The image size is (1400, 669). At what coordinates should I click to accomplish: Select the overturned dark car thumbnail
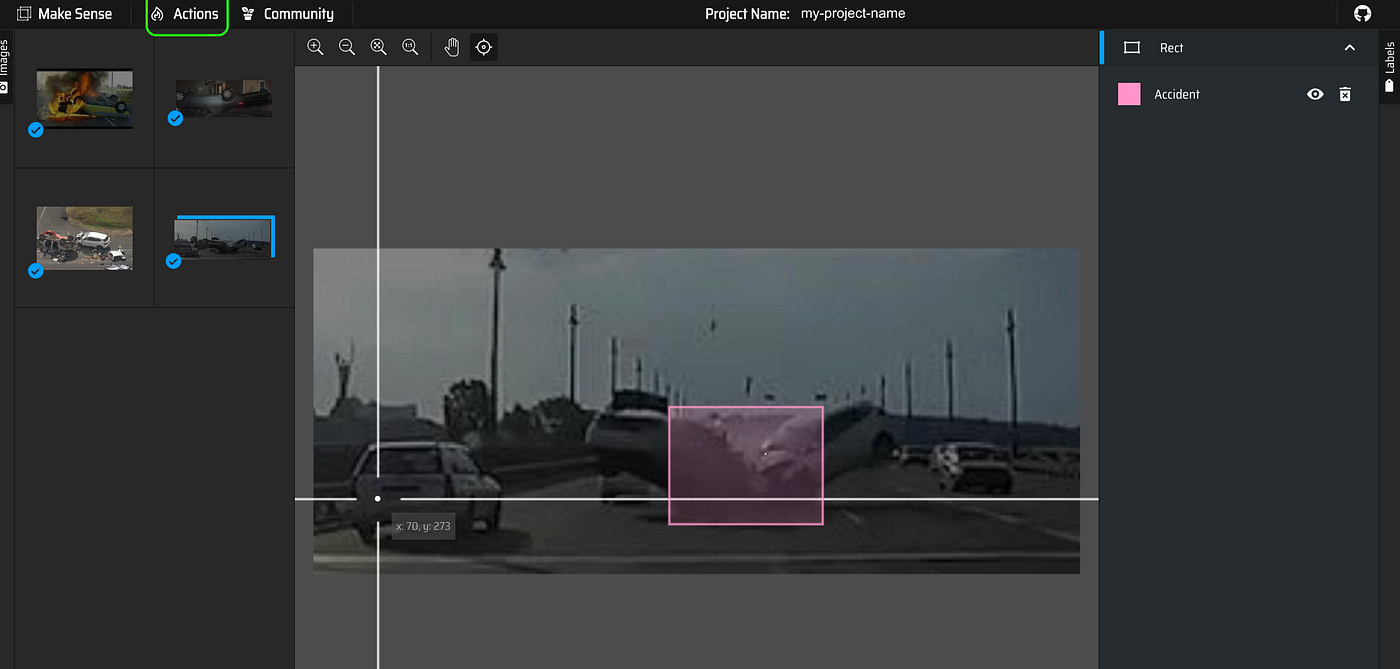click(x=223, y=98)
